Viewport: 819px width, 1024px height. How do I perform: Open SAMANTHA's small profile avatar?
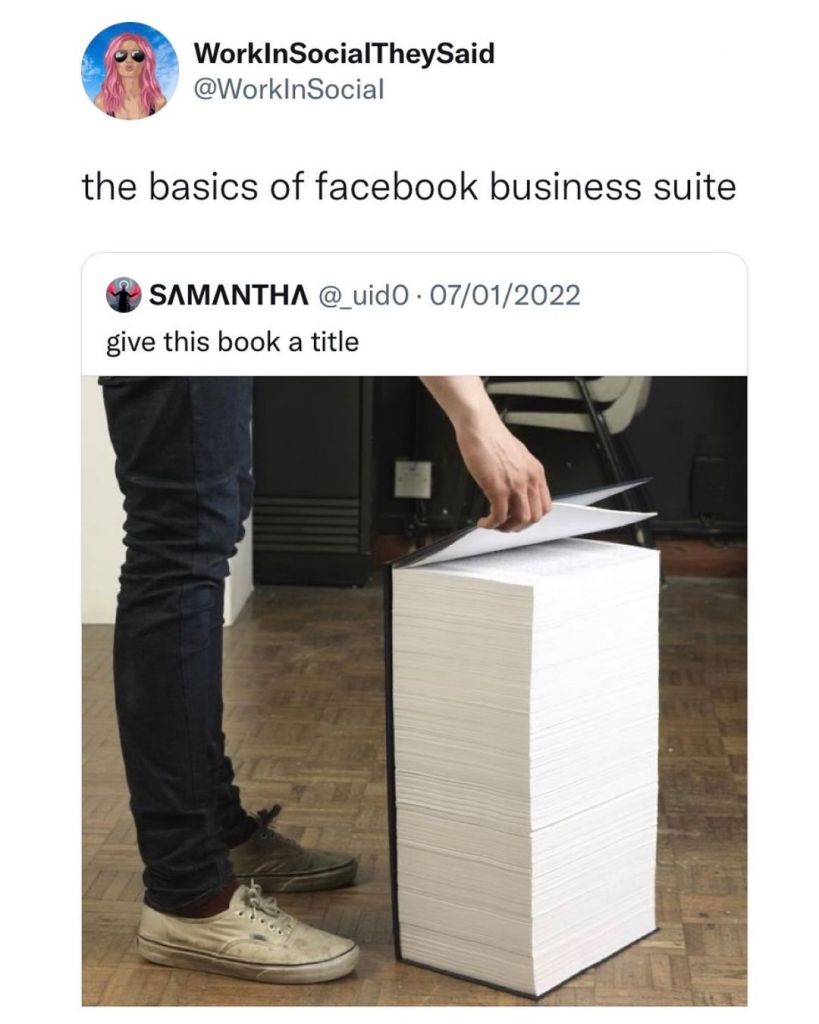124,295
